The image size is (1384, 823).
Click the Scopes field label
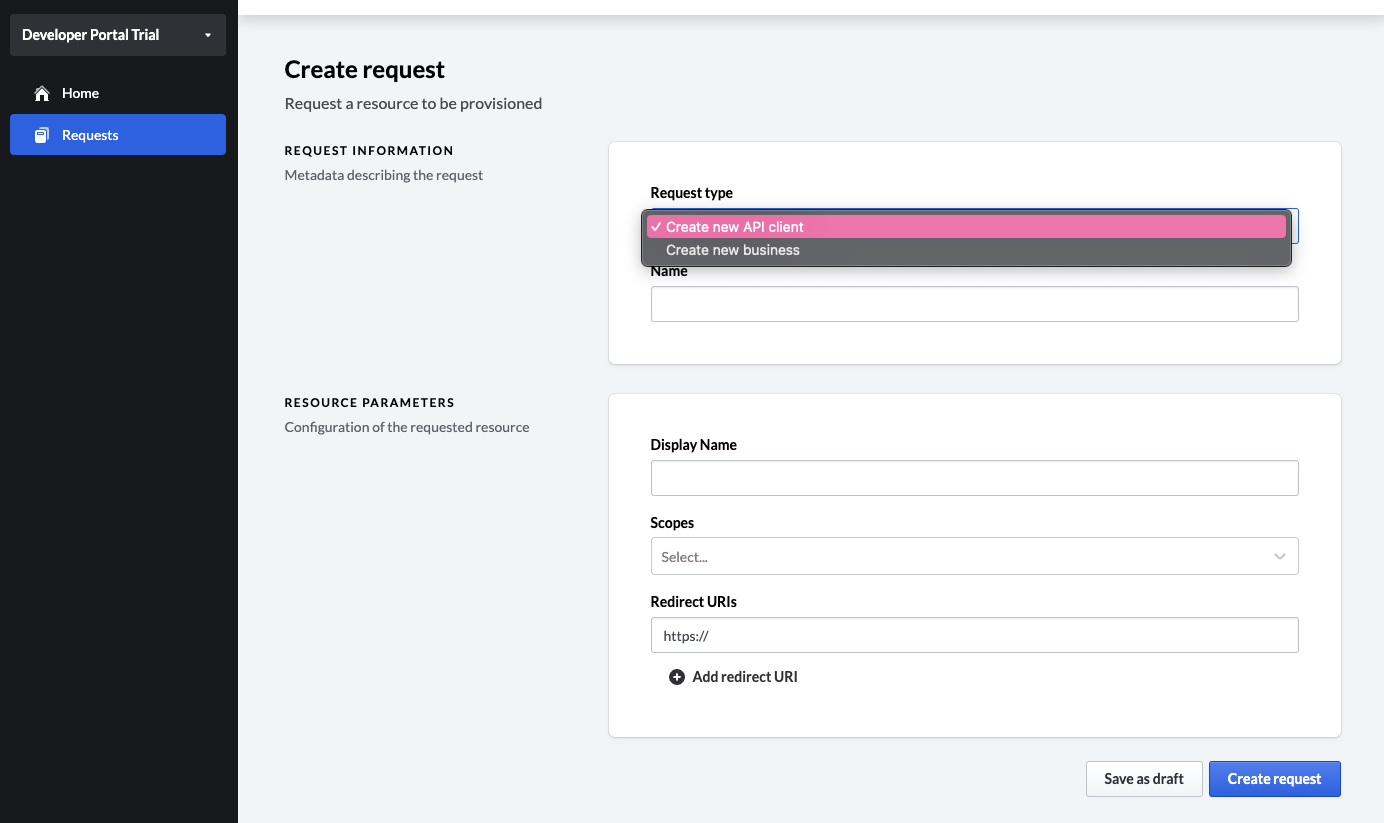tap(672, 523)
